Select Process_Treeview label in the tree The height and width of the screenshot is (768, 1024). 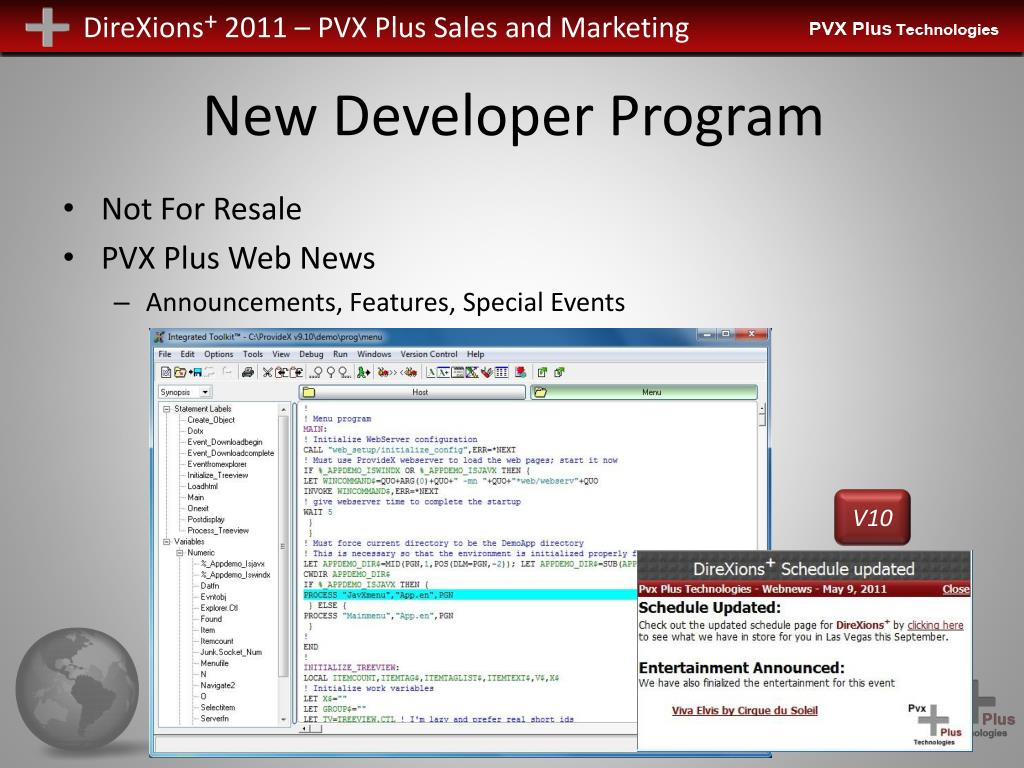coord(217,530)
